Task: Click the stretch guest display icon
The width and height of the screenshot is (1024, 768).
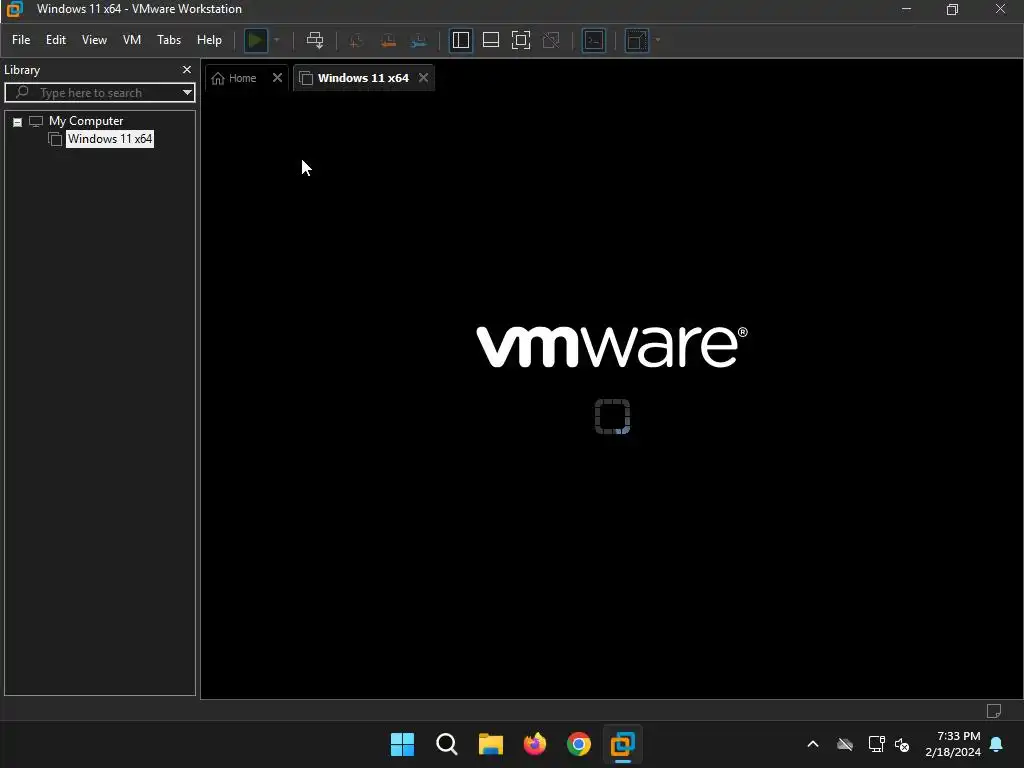Action: 637,40
